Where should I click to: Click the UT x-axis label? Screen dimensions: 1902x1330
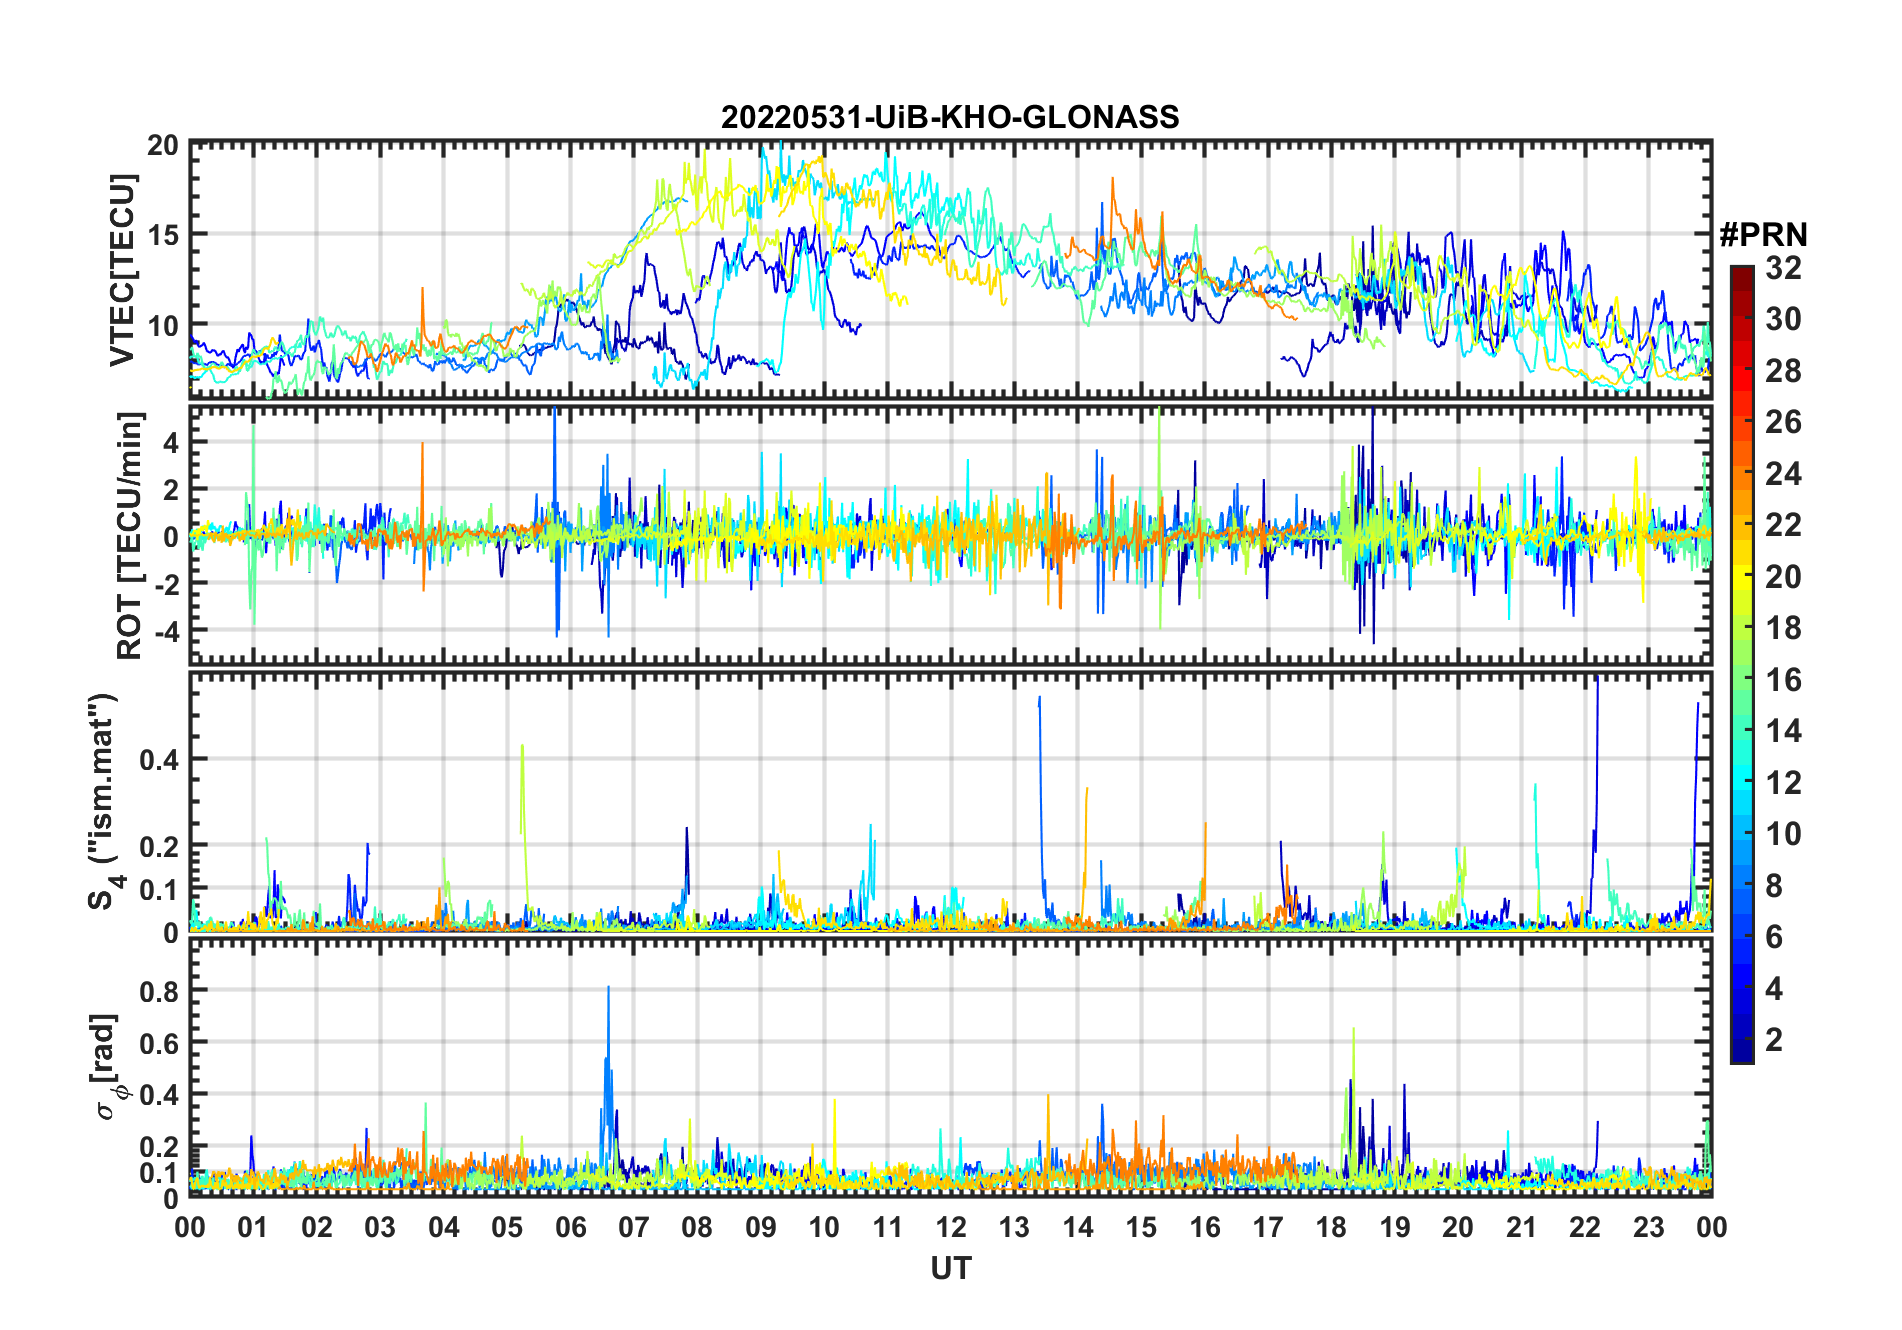pos(950,1268)
